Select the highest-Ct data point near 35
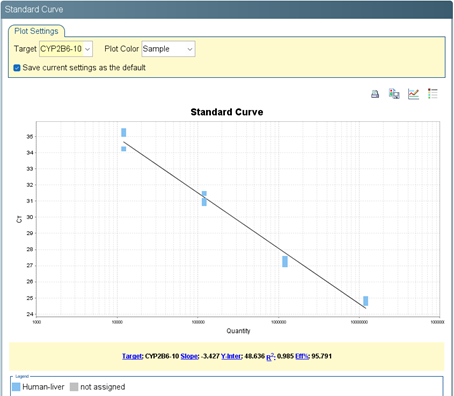Viewport: 454px width, 396px height. coord(124,132)
